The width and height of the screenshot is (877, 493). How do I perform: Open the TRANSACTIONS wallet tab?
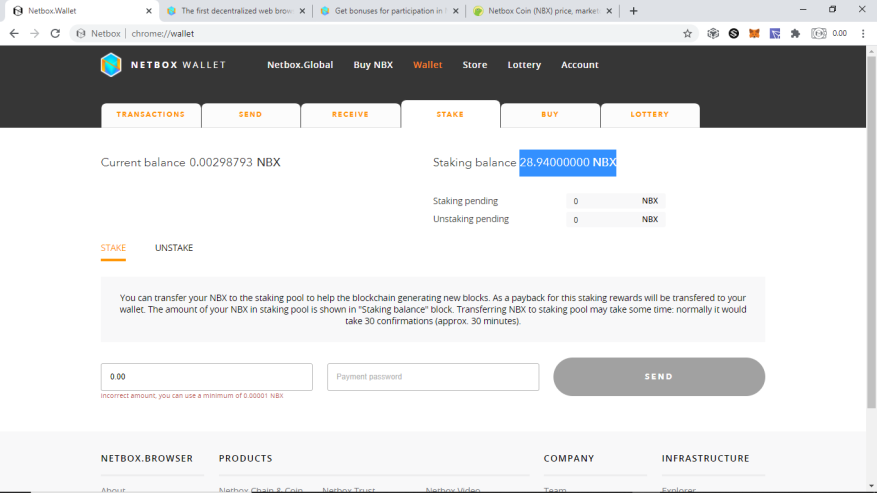tap(150, 115)
